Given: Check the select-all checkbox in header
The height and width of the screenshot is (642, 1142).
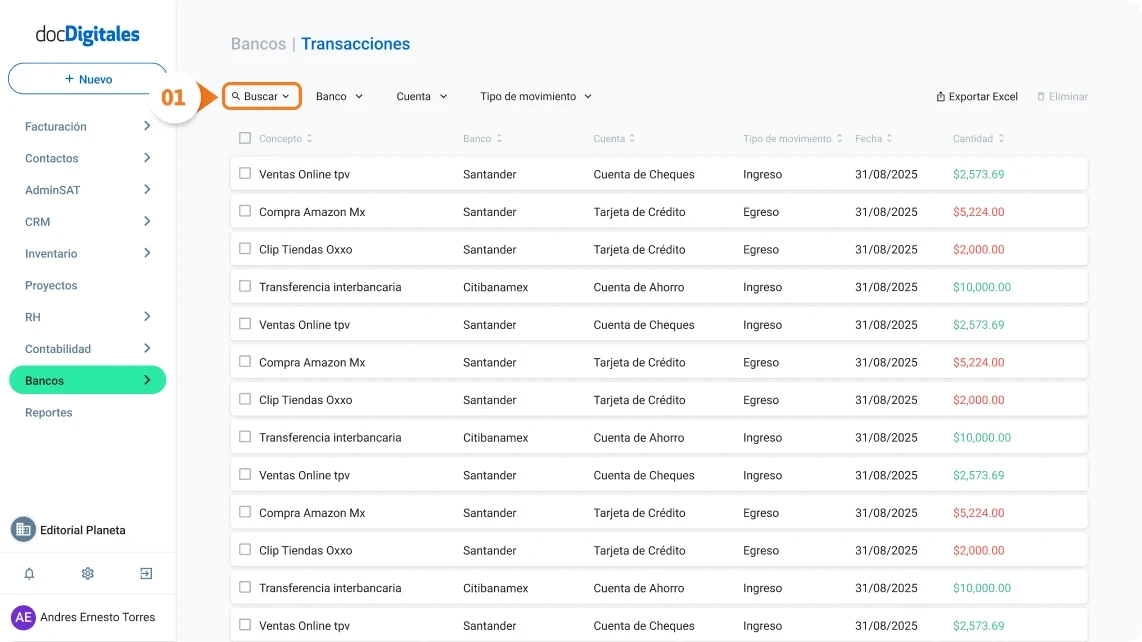Looking at the screenshot, I should 244,138.
